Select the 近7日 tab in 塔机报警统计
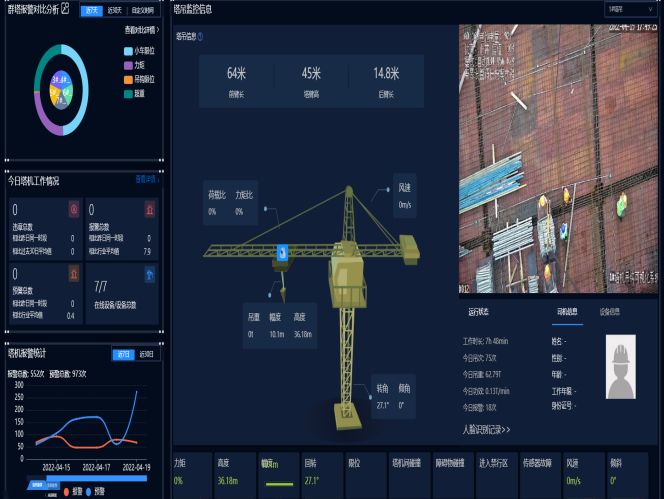Screen dimensions: 664x499 (x=123, y=354)
